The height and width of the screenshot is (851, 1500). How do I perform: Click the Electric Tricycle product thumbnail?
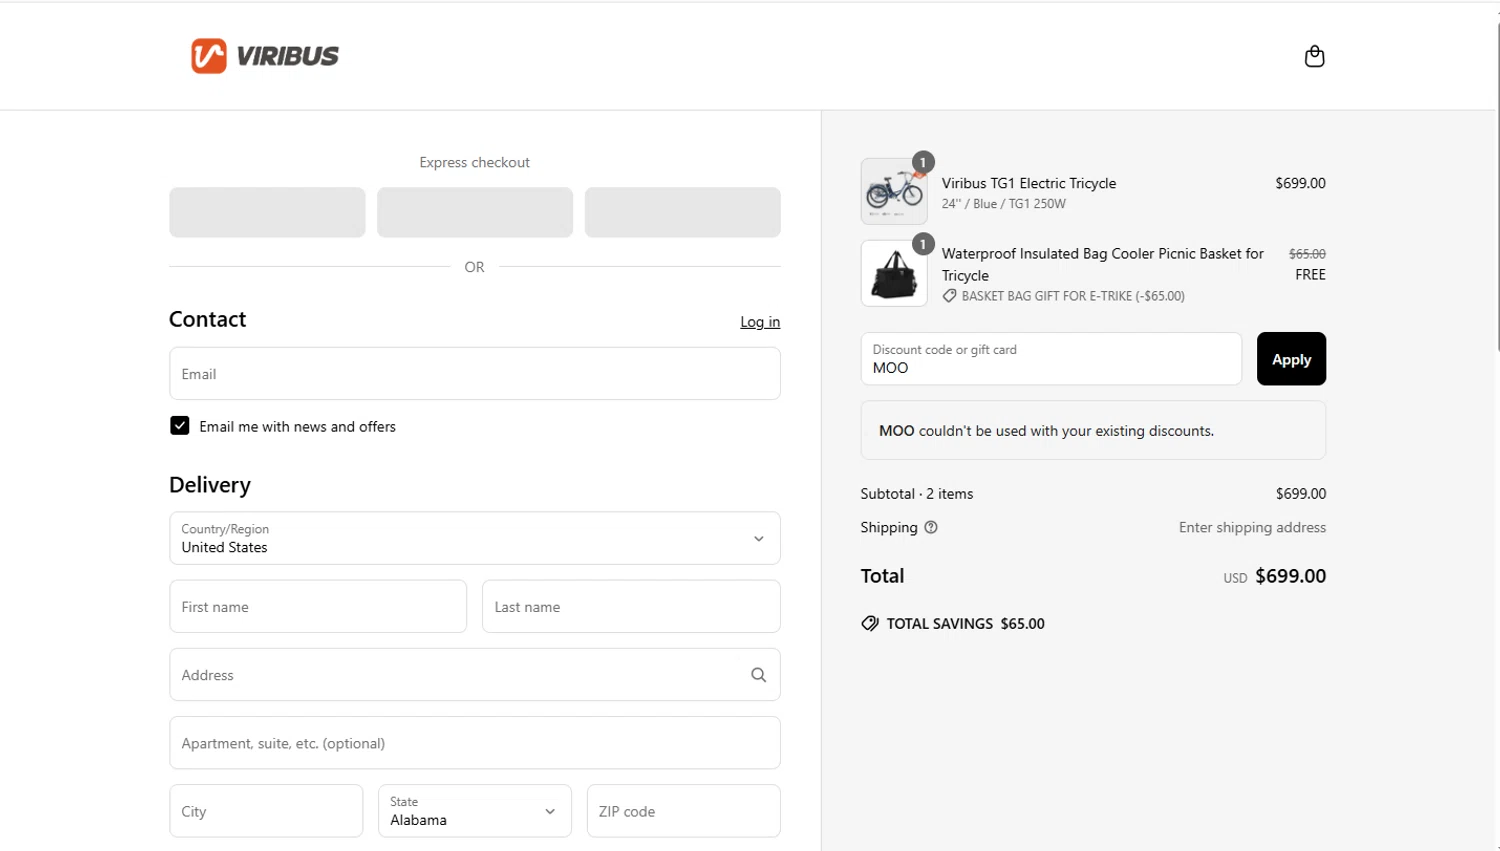pyautogui.click(x=894, y=191)
